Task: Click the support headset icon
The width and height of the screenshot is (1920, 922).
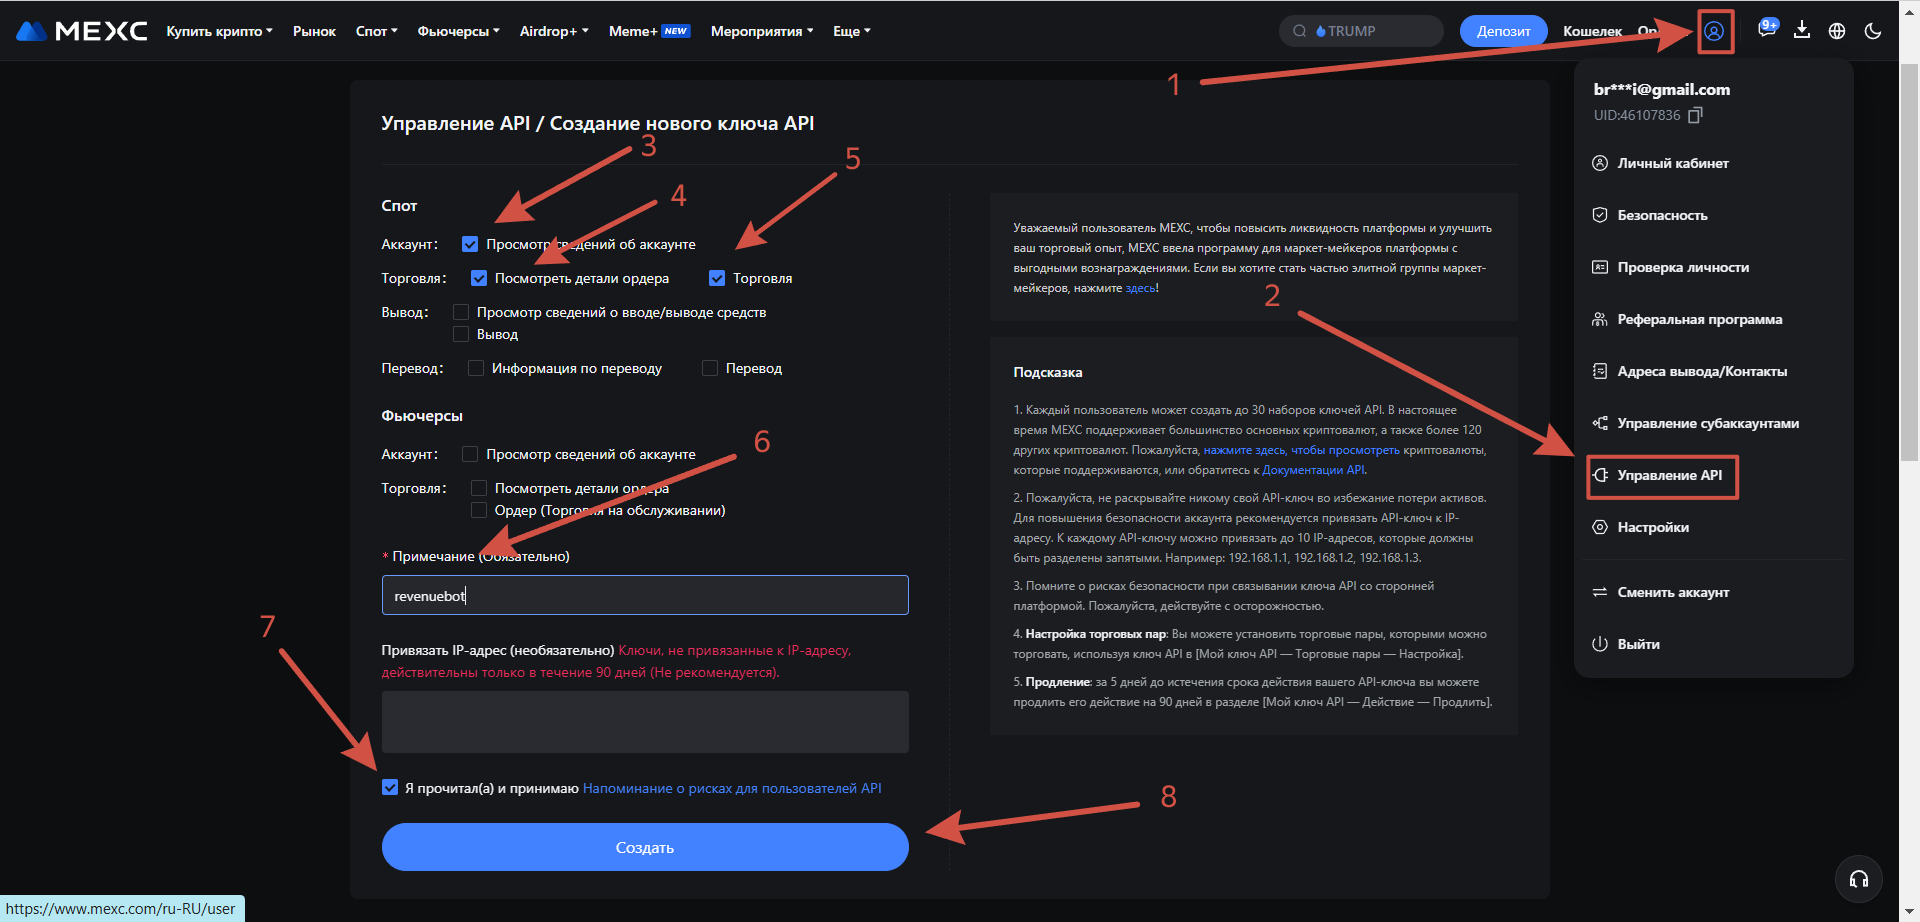Action: [x=1859, y=879]
